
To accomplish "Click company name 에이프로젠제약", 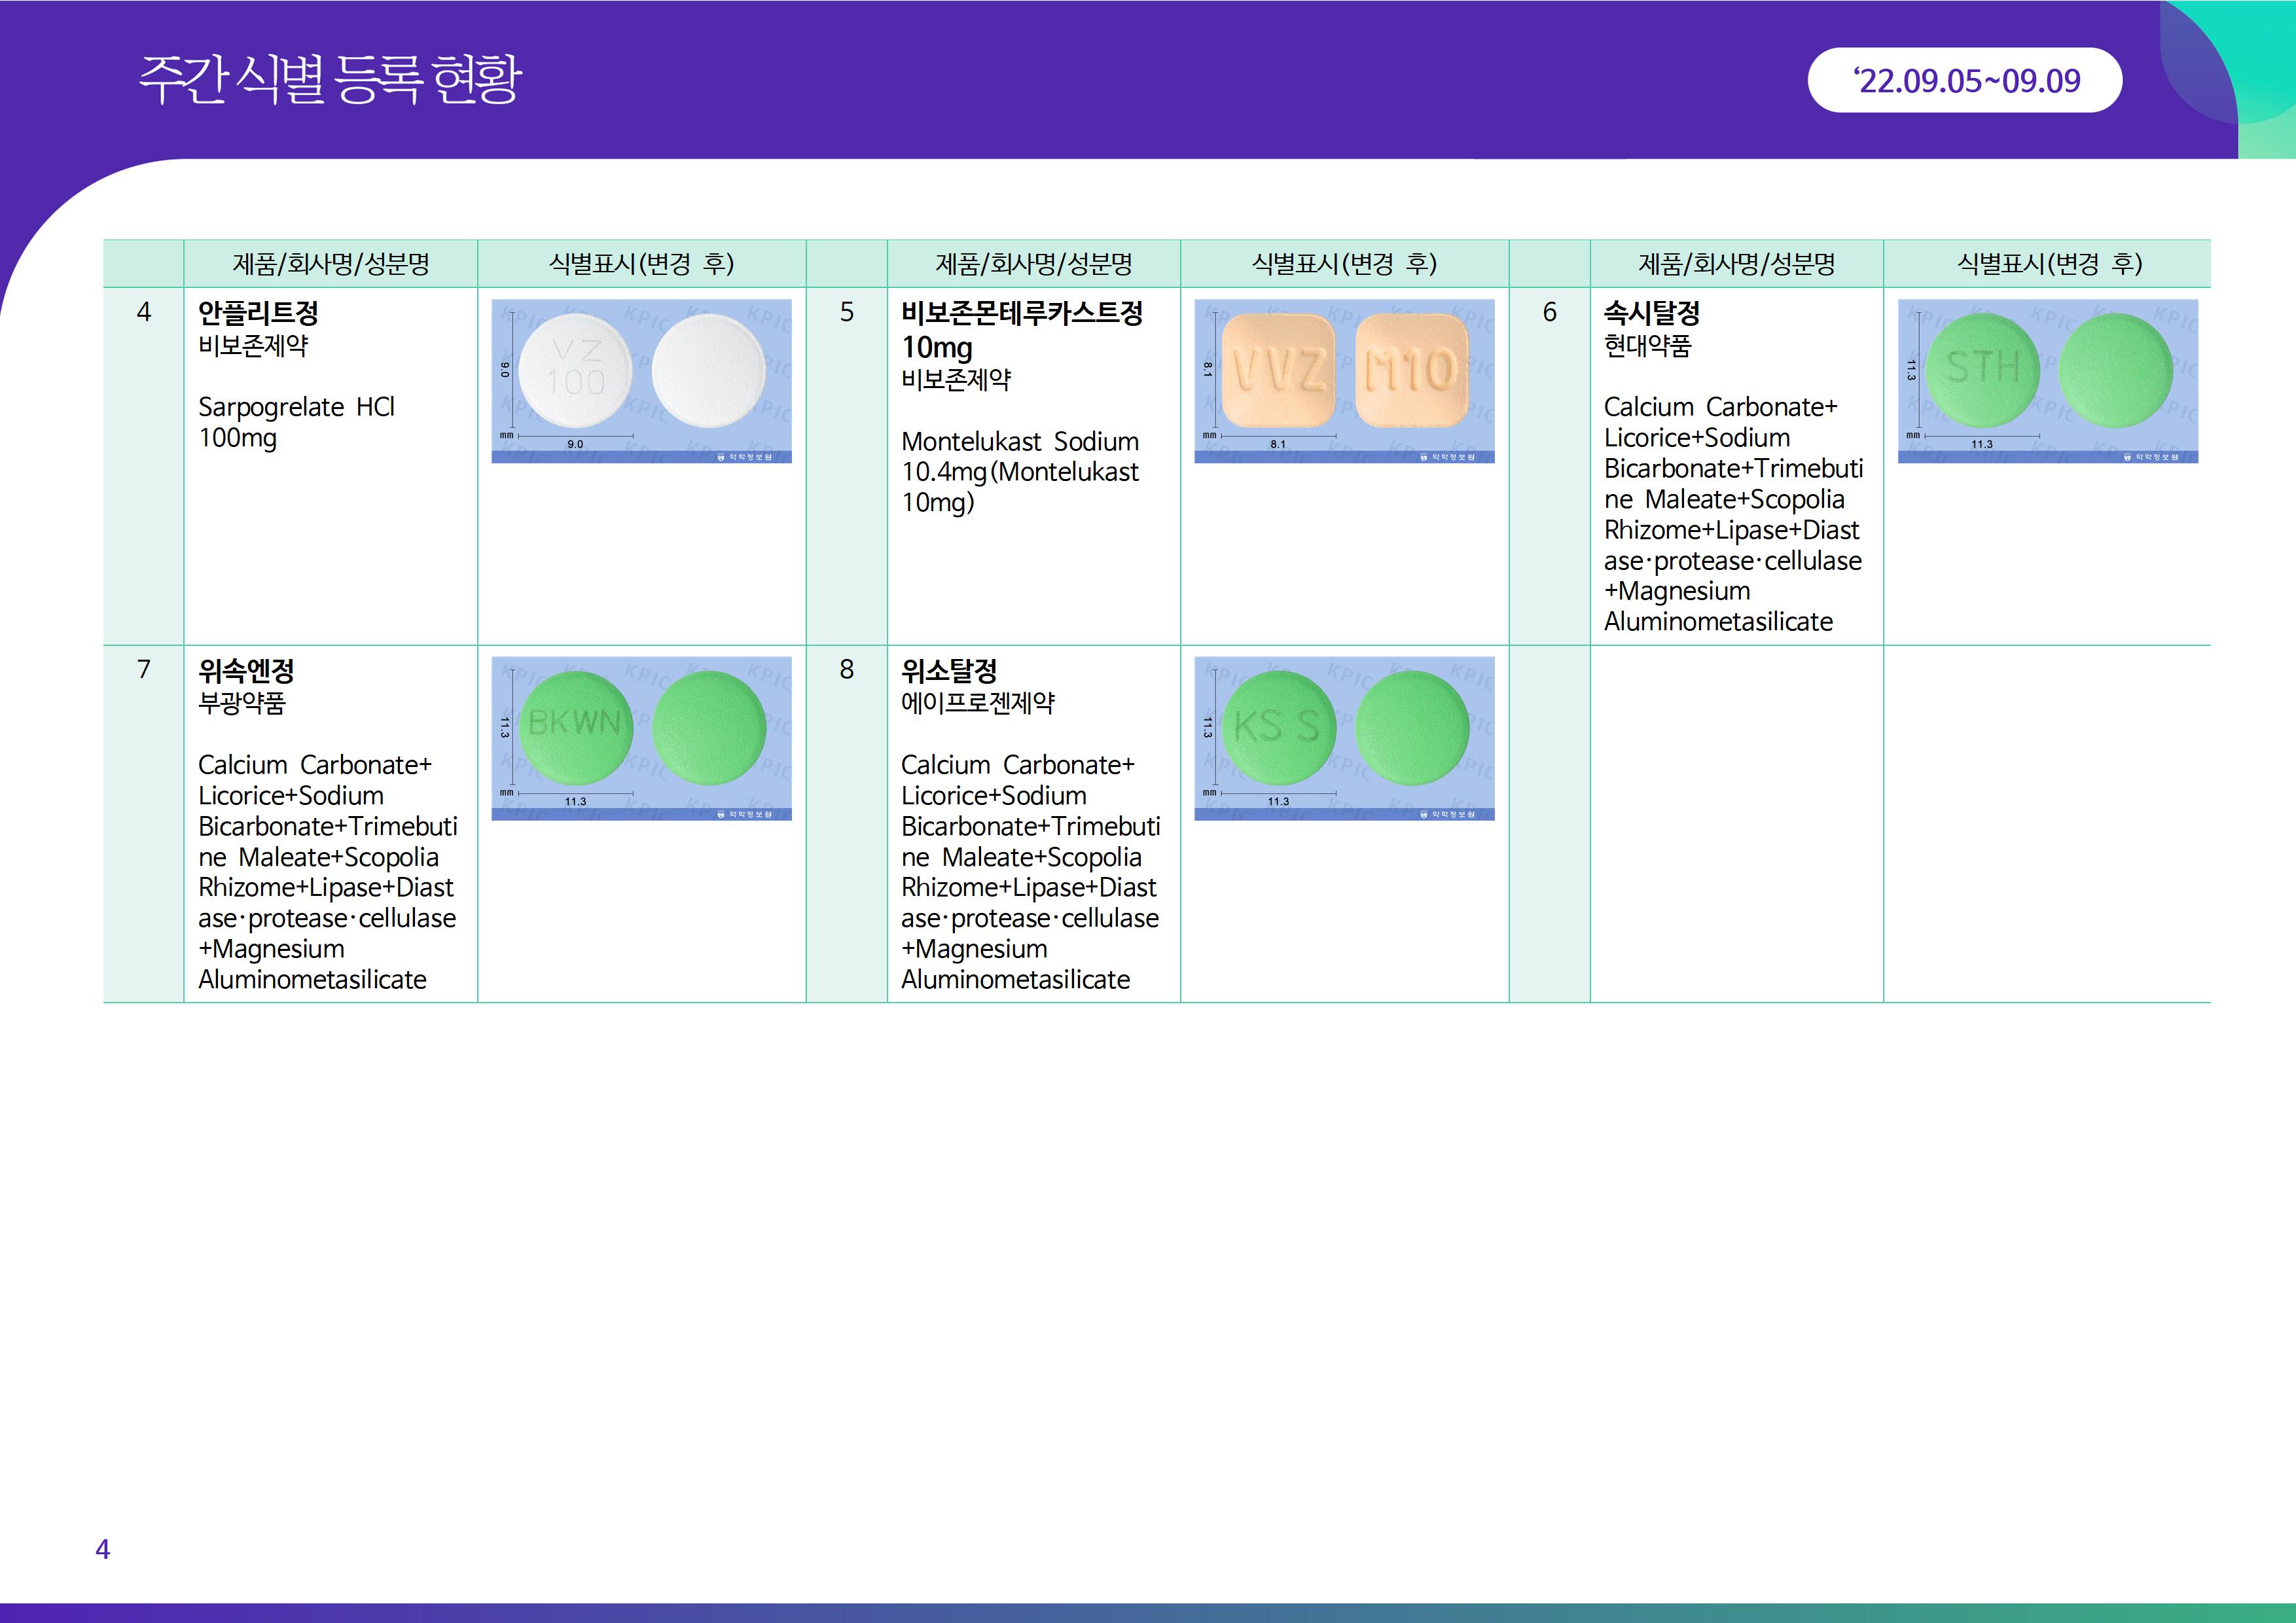I will [x=977, y=703].
